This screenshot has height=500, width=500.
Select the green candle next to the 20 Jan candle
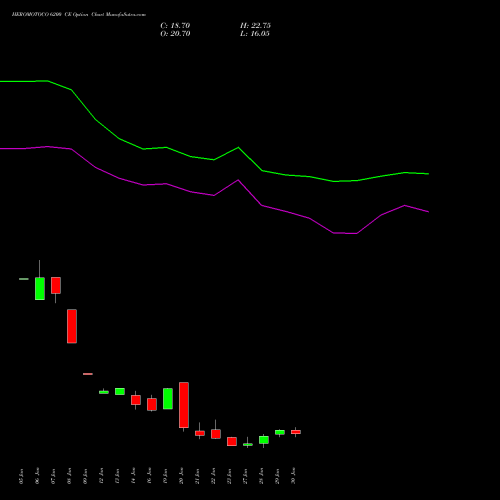[168, 399]
